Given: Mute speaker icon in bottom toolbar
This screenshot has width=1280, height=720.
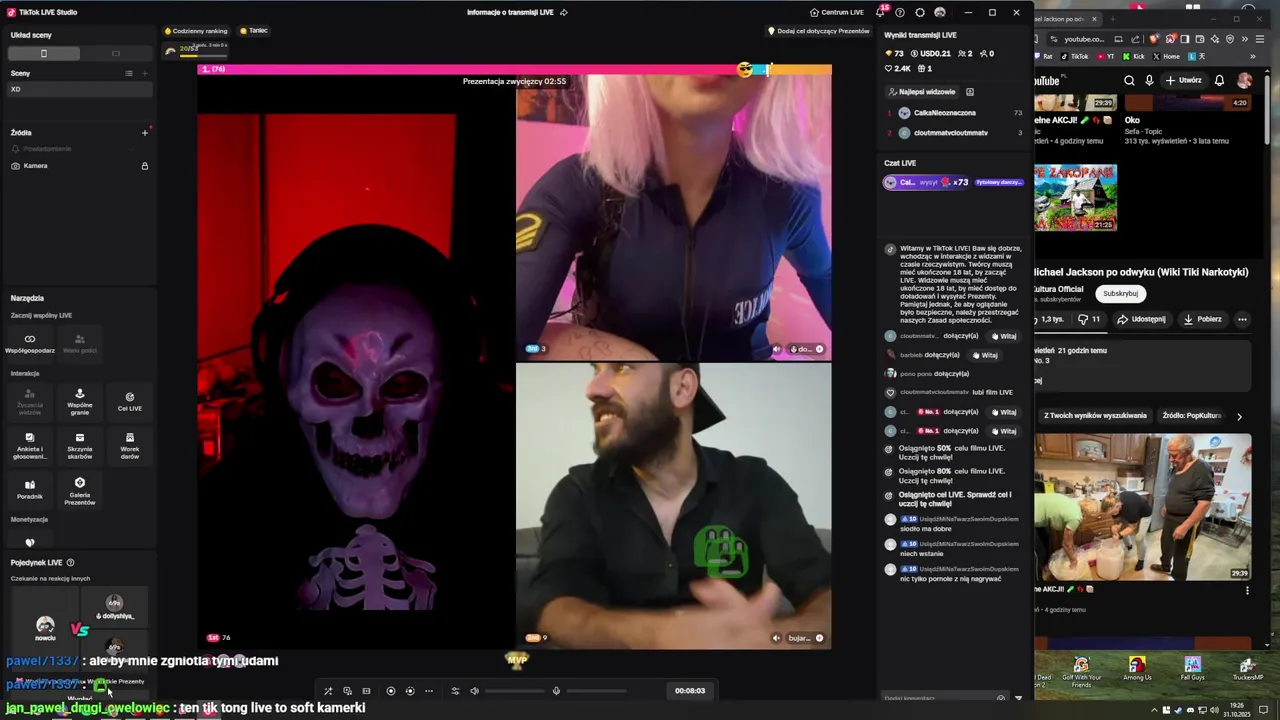Looking at the screenshot, I should pyautogui.click(x=475, y=691).
